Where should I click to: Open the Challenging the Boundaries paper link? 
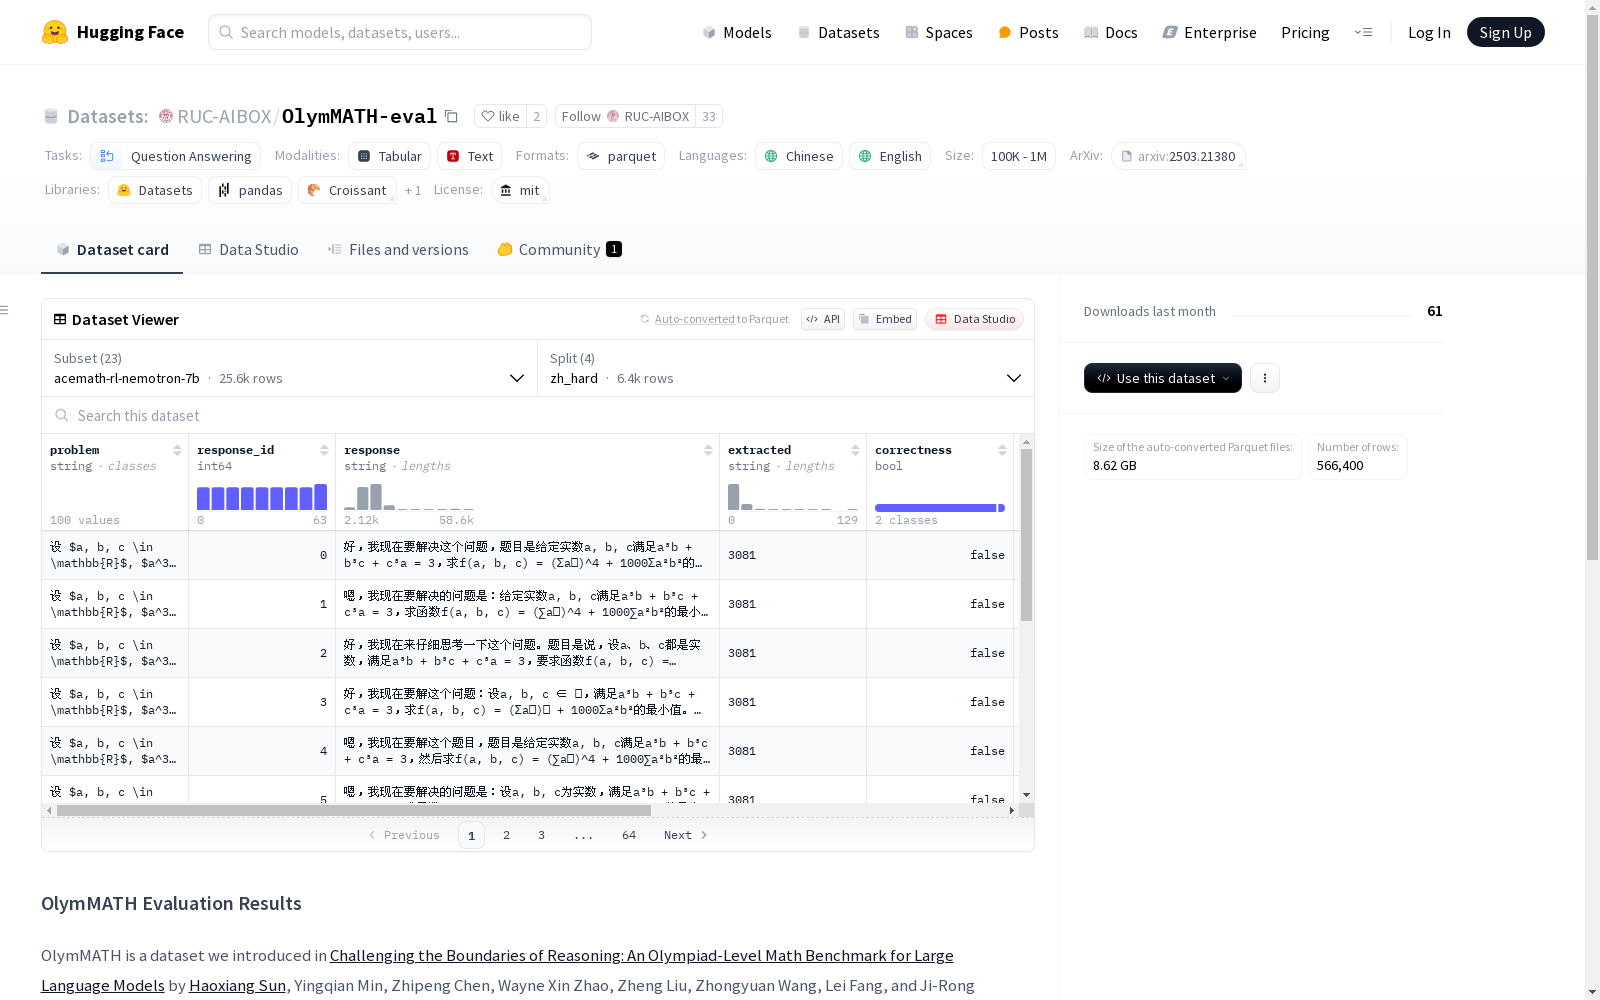pyautogui.click(x=497, y=970)
